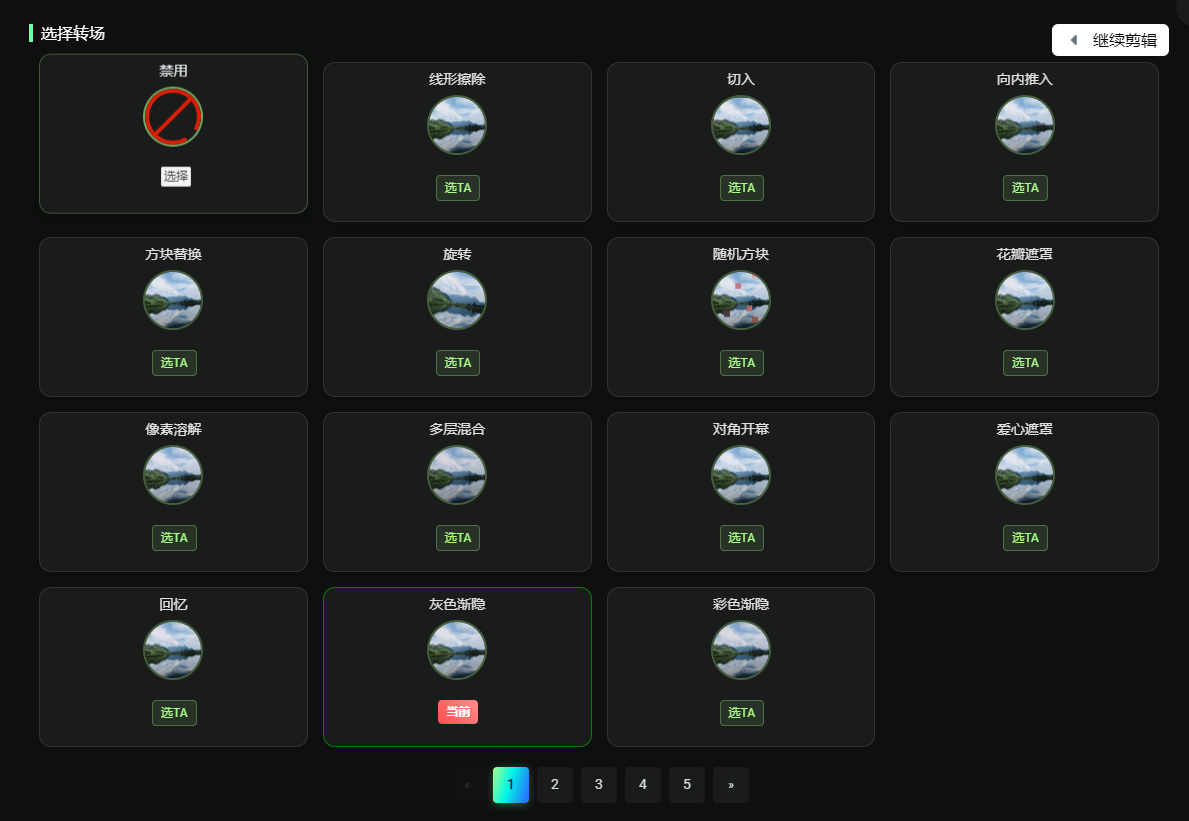Go to page 2 of transitions
Screen dimensions: 1189x821
tap(554, 785)
